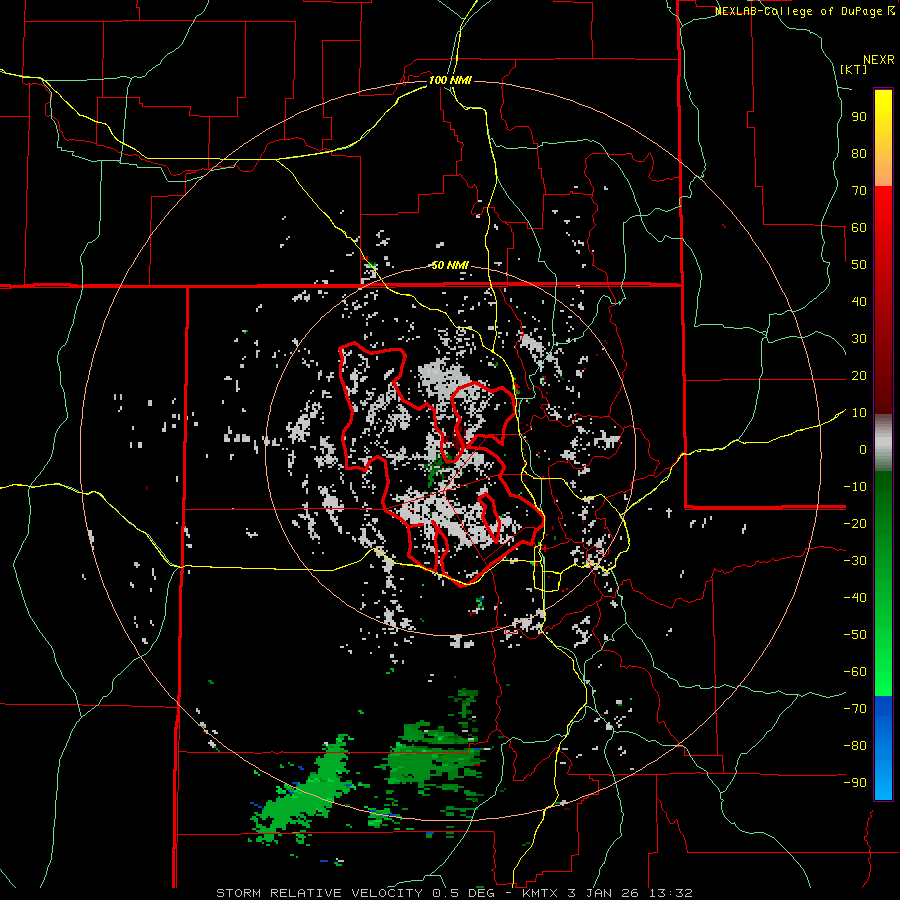The image size is (900, 900).
Task: Click the positive 50 value on the velocity scale
Action: coord(859,265)
